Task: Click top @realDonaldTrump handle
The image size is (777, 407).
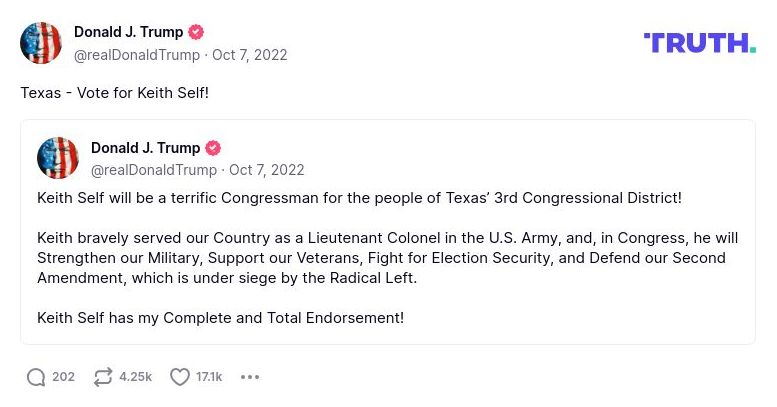Action: [x=137, y=55]
